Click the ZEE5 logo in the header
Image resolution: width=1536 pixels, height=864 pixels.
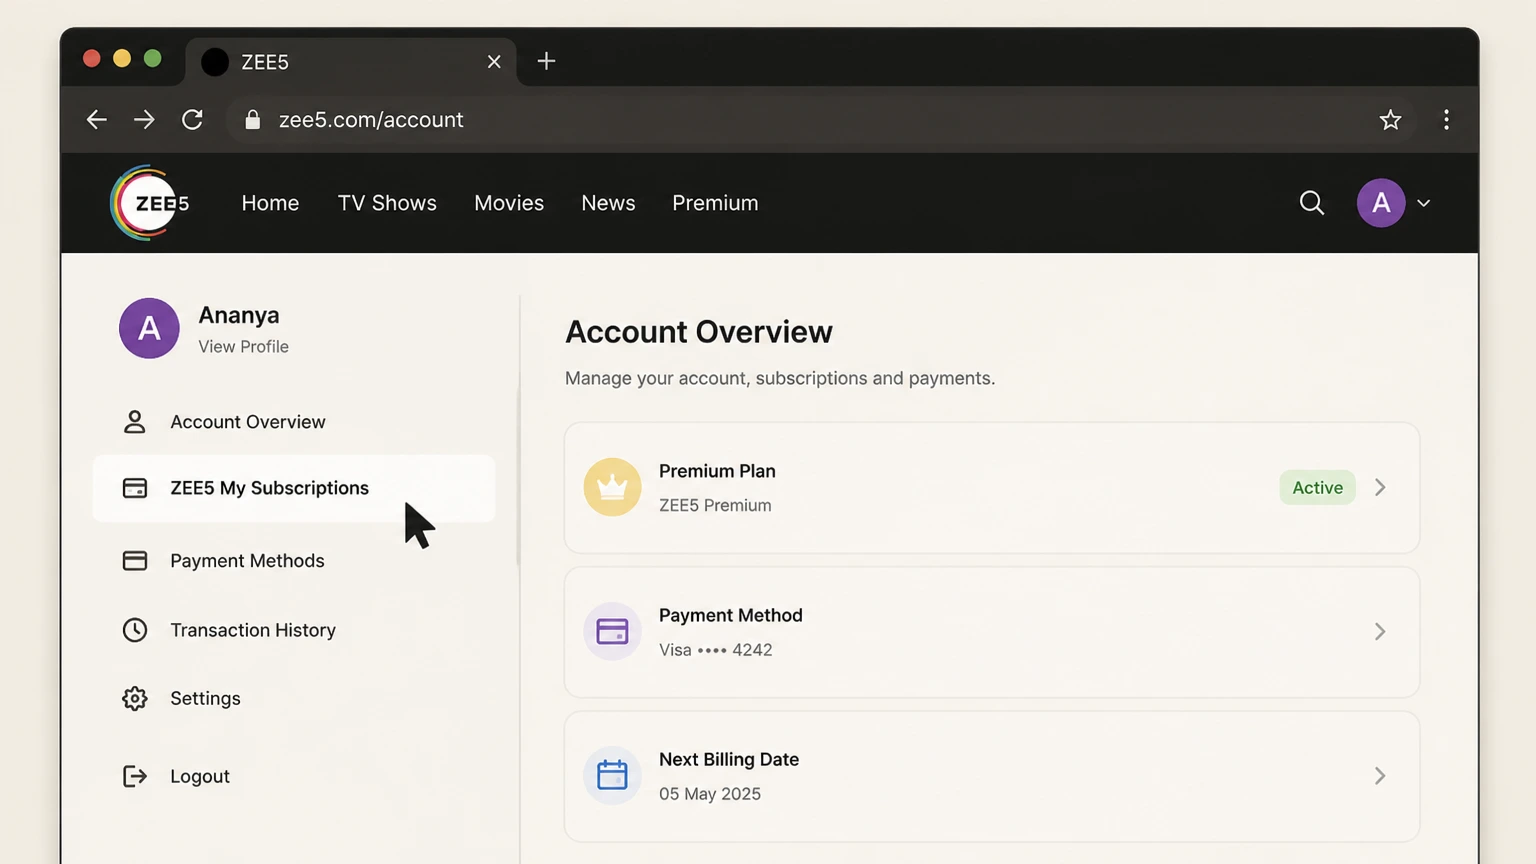pyautogui.click(x=149, y=203)
